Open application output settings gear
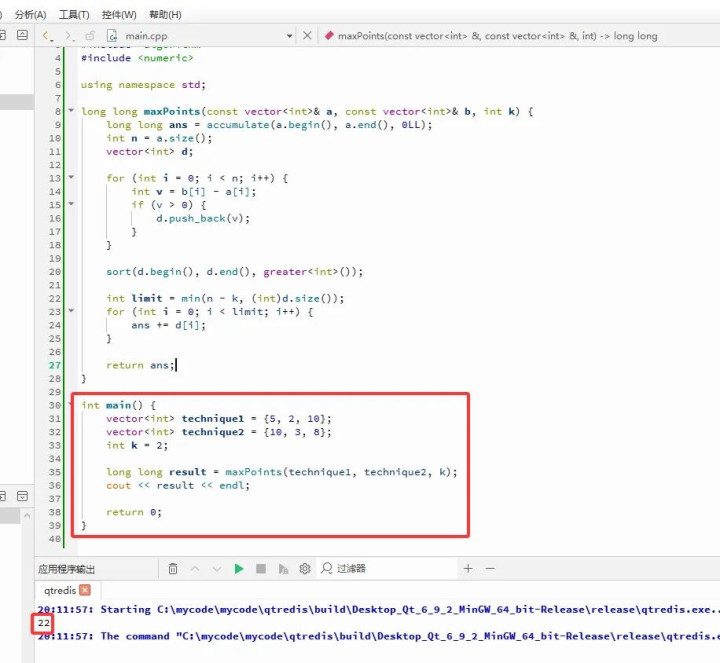 point(305,568)
